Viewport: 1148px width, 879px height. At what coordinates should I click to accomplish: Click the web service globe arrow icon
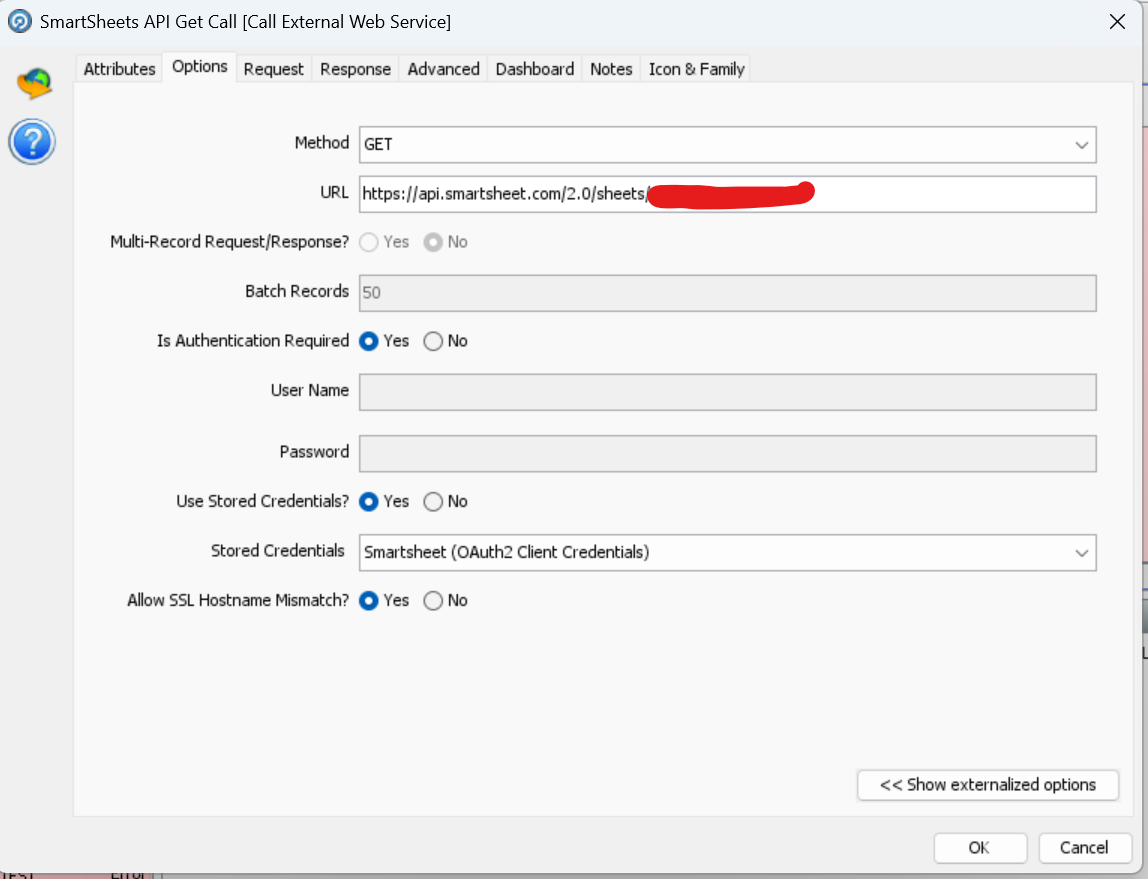click(x=34, y=83)
